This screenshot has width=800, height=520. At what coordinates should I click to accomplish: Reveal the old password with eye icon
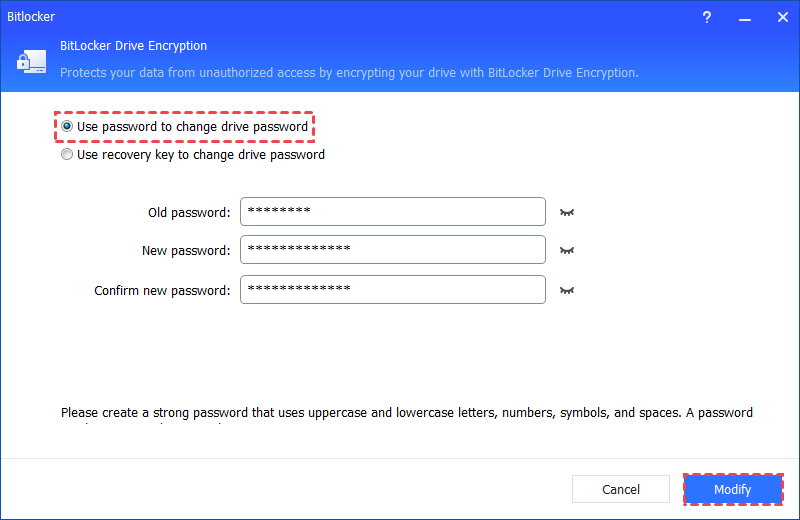pos(568,212)
